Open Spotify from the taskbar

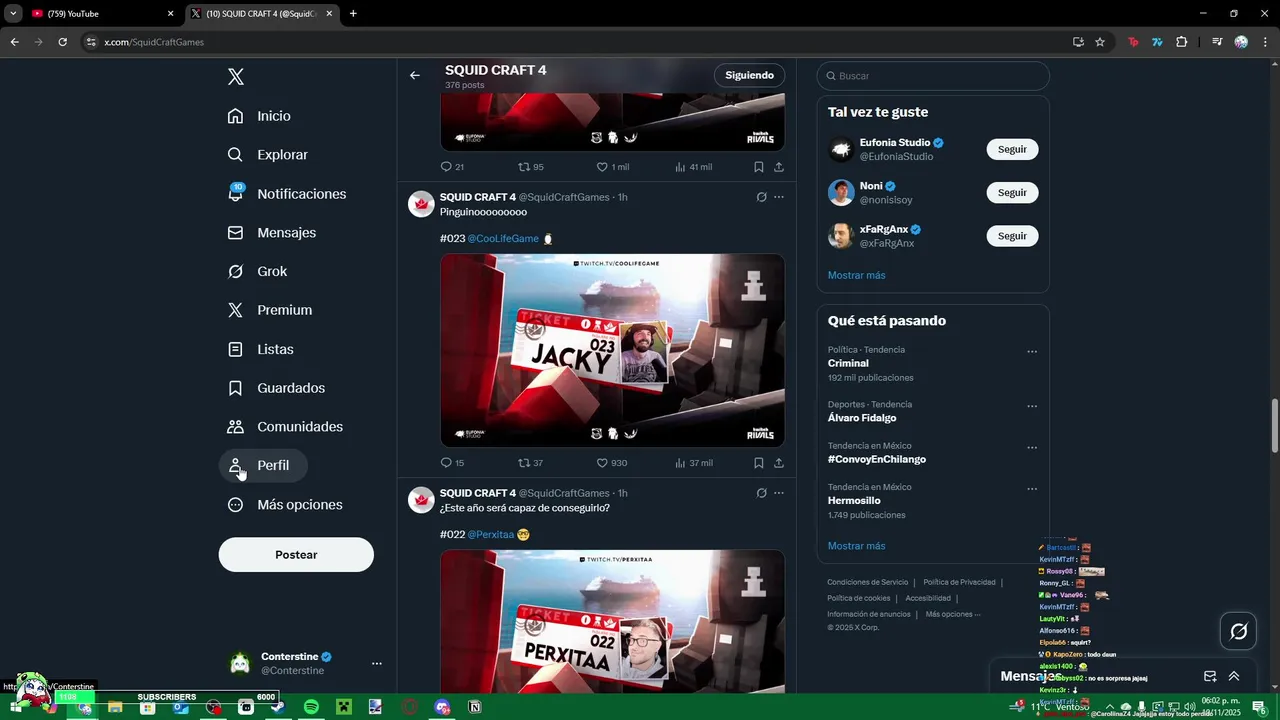click(x=311, y=707)
